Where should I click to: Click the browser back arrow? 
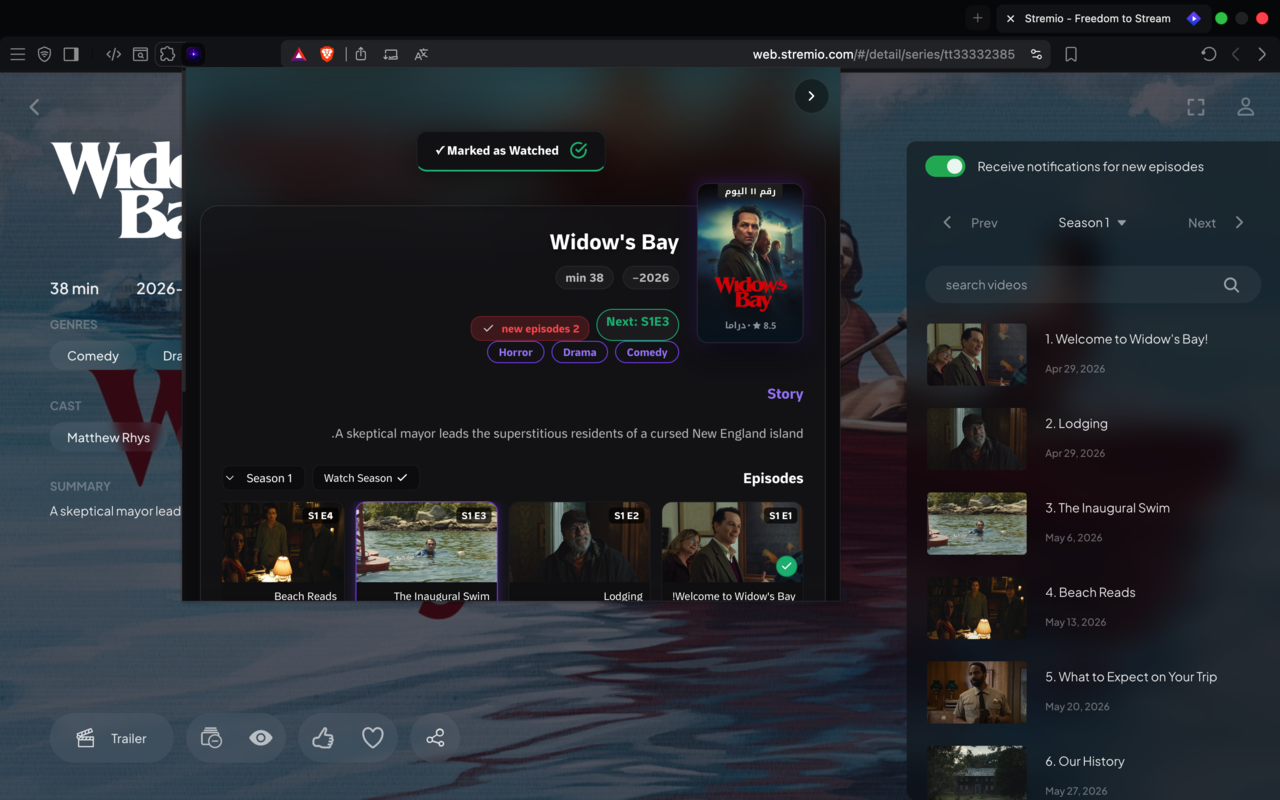1236,54
